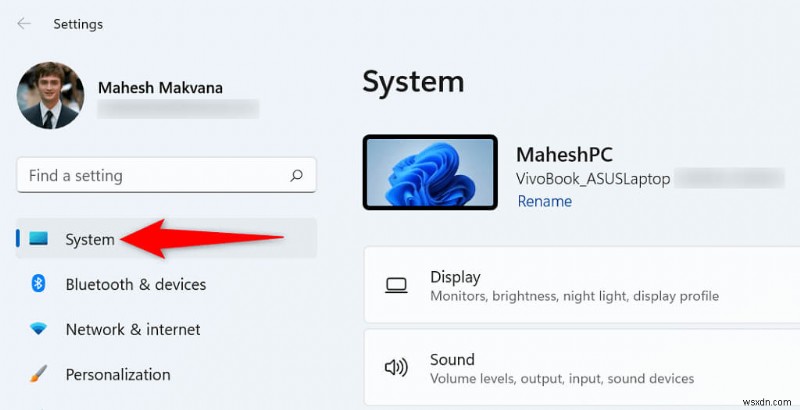800x410 pixels.
Task: Click the Personalization paintbrush icon
Action: click(x=38, y=374)
